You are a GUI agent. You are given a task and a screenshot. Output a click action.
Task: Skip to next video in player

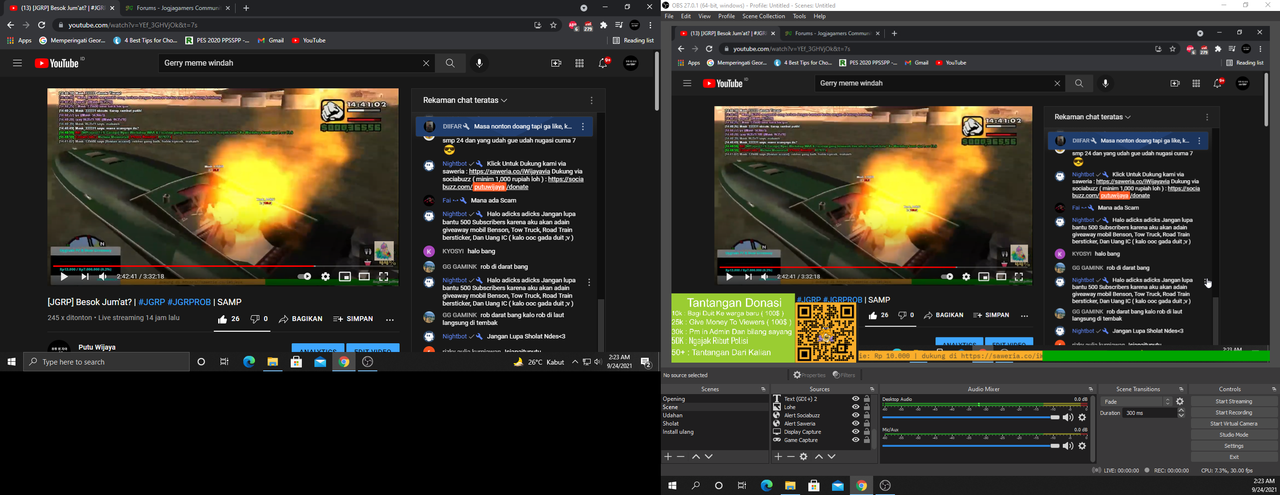pos(85,276)
